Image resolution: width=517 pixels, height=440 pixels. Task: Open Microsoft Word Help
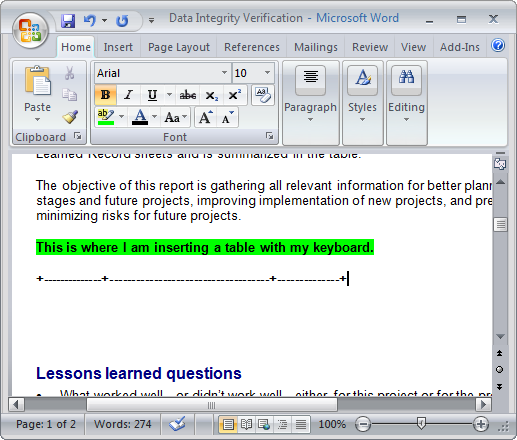coord(498,45)
